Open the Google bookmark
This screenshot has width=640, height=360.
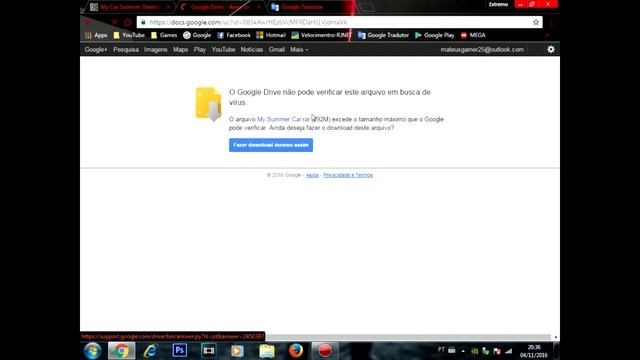[x=197, y=35]
